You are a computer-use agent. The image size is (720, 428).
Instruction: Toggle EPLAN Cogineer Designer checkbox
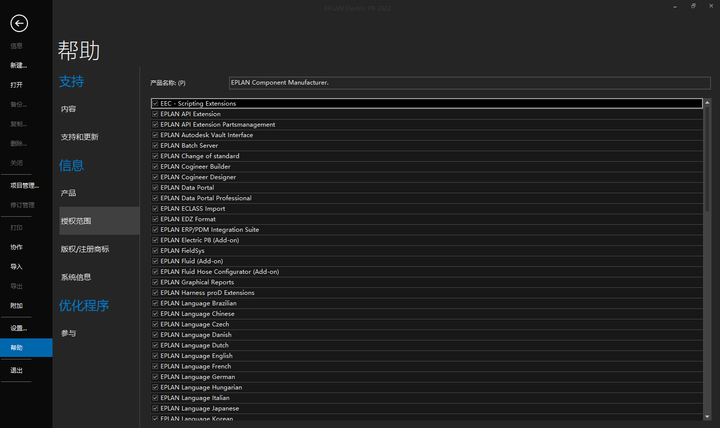(155, 177)
